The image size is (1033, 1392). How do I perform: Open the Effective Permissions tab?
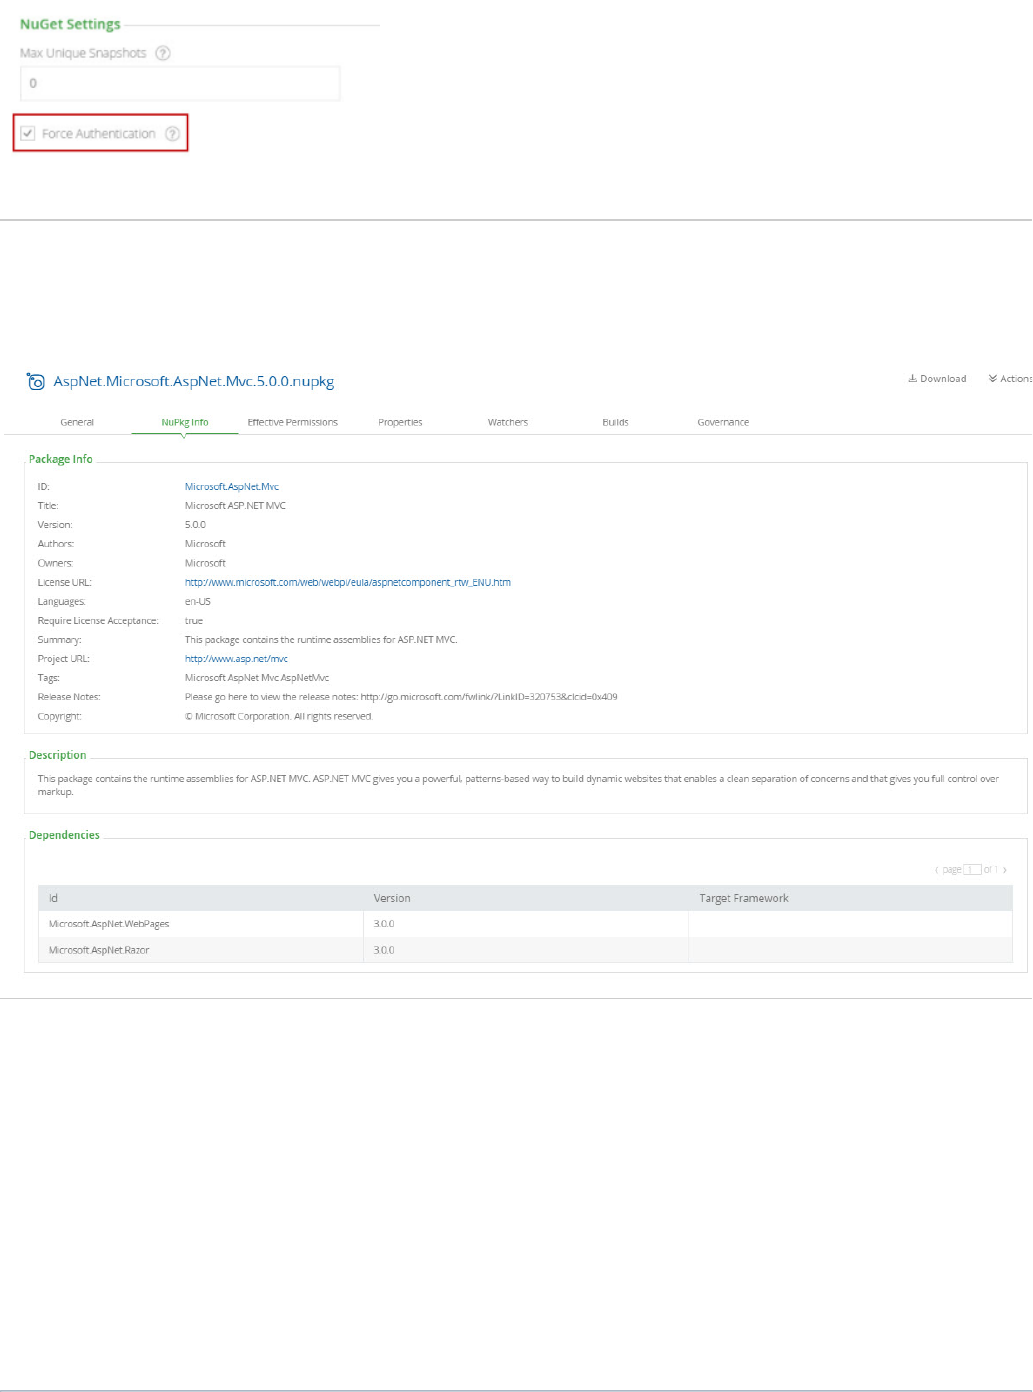(293, 422)
